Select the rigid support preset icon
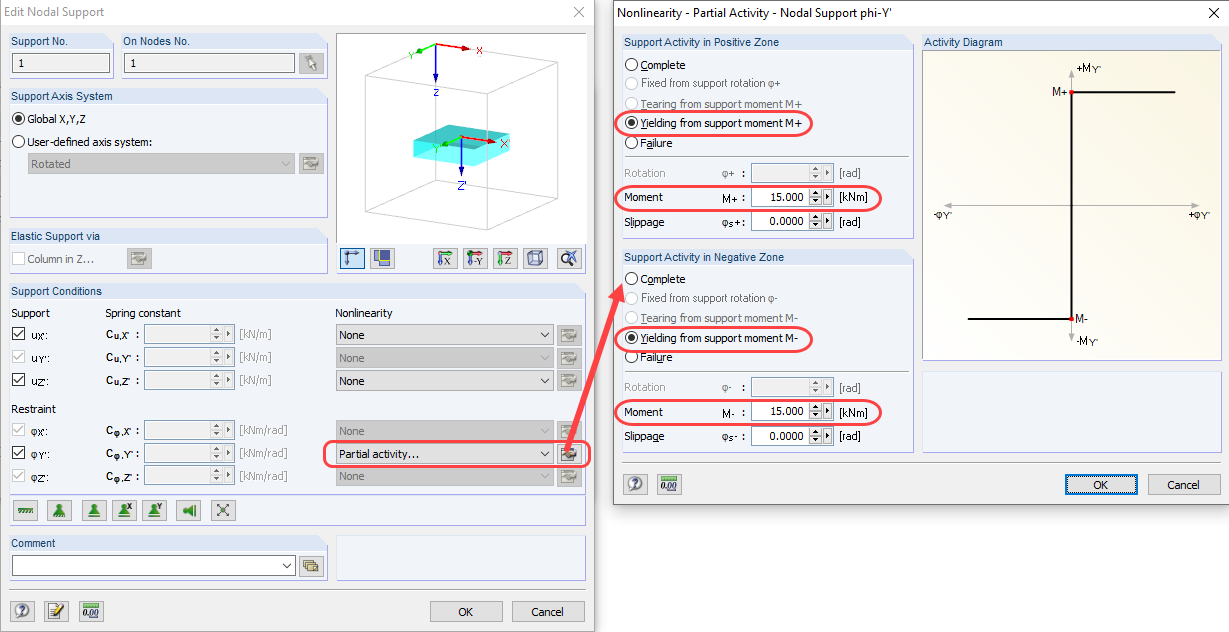Viewport: 1229px width, 632px height. click(x=26, y=511)
